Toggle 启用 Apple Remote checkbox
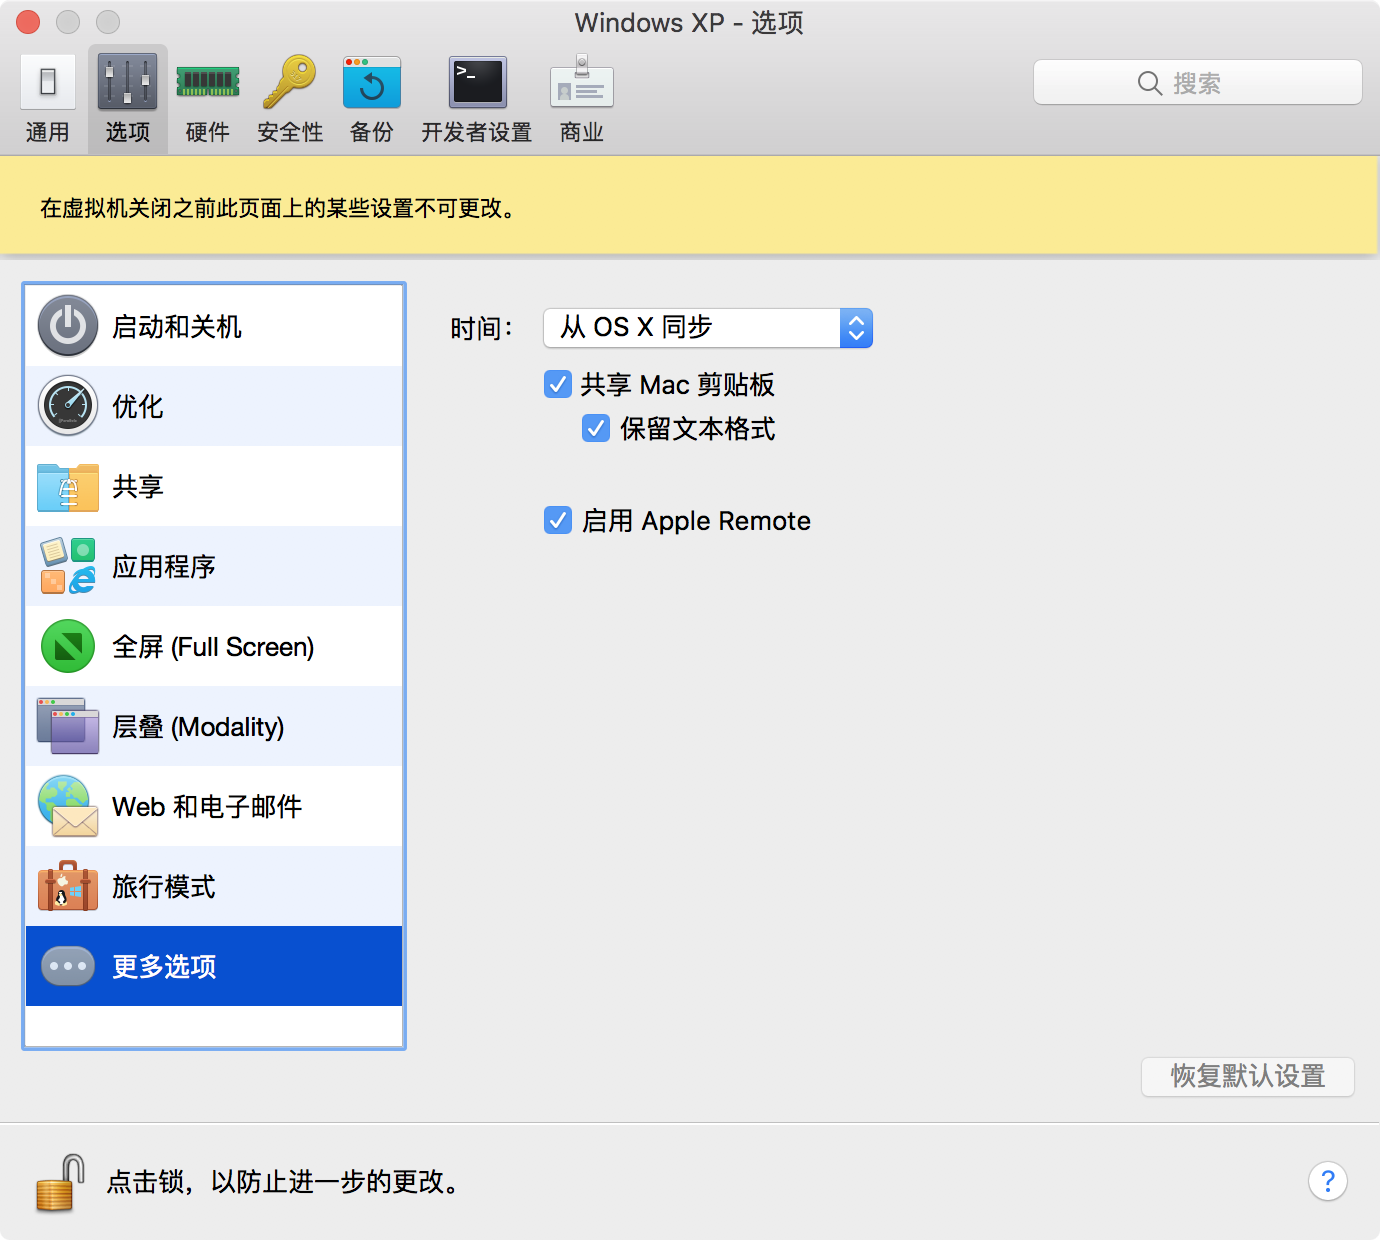Image resolution: width=1380 pixels, height=1240 pixels. 558,520
